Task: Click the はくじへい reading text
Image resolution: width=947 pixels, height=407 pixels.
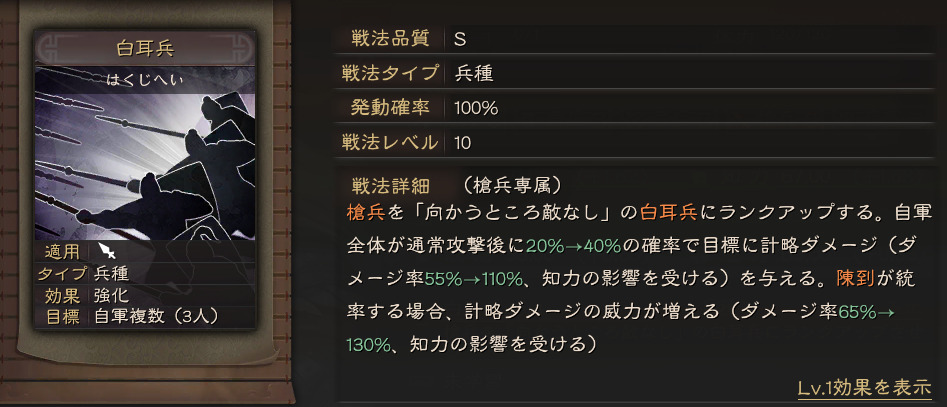Action: [145, 80]
